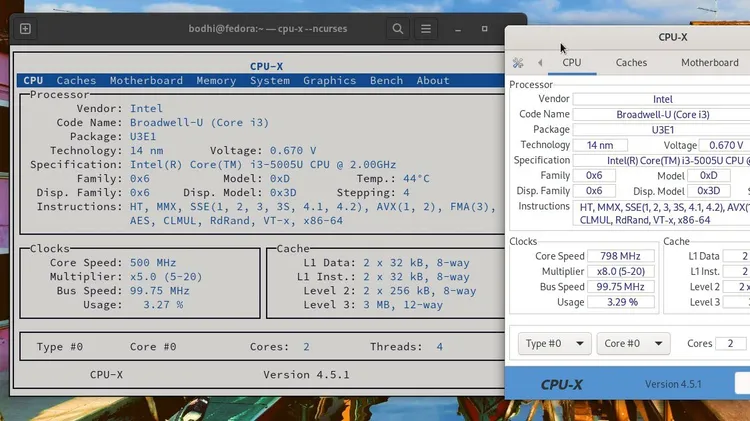Screen dimensions: 750x421
Task: Click Usage value '3.27 %' in terminal
Action: click(x=163, y=305)
